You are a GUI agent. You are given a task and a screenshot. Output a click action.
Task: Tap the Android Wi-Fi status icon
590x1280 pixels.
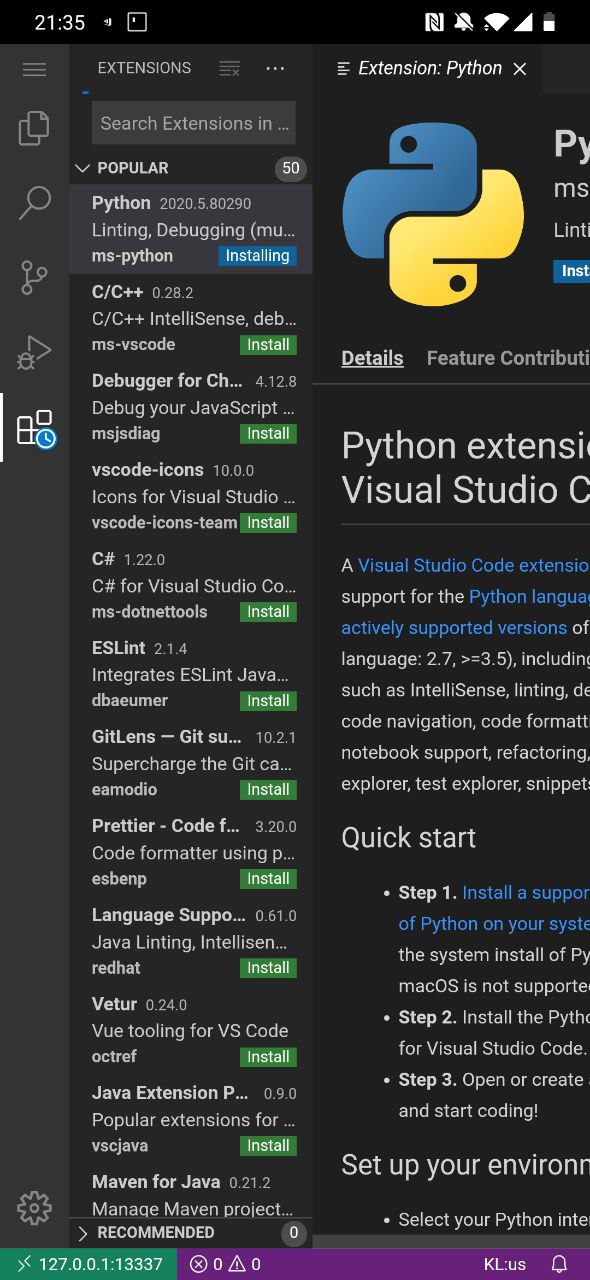pyautogui.click(x=494, y=22)
